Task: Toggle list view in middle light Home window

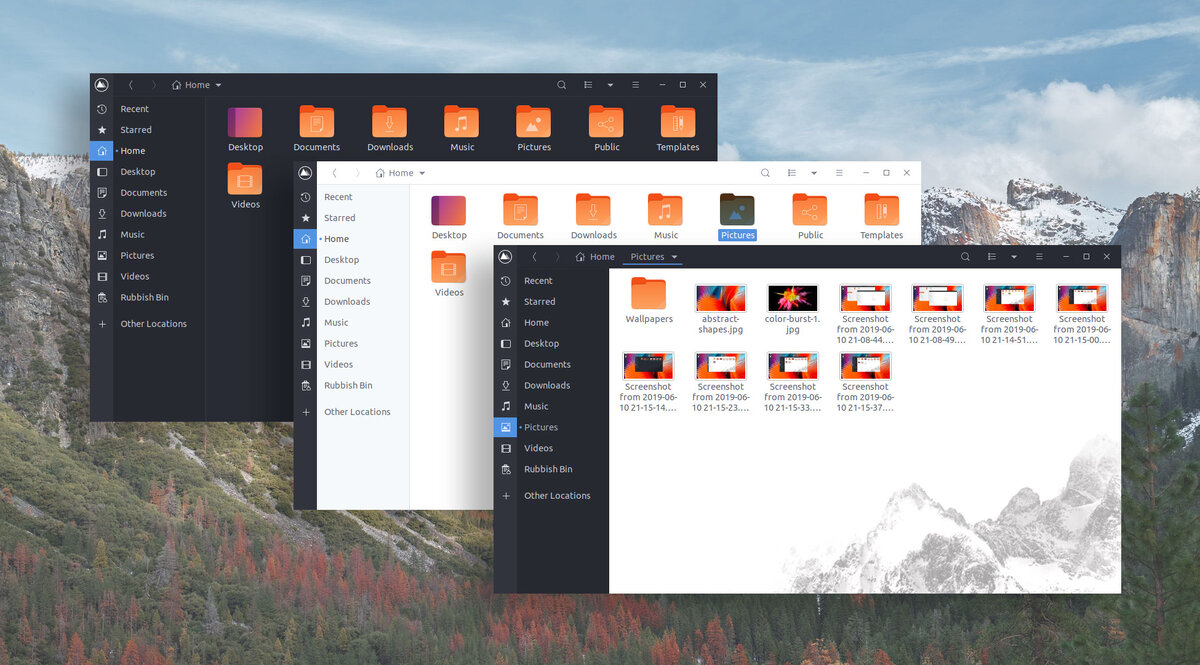Action: pos(792,173)
